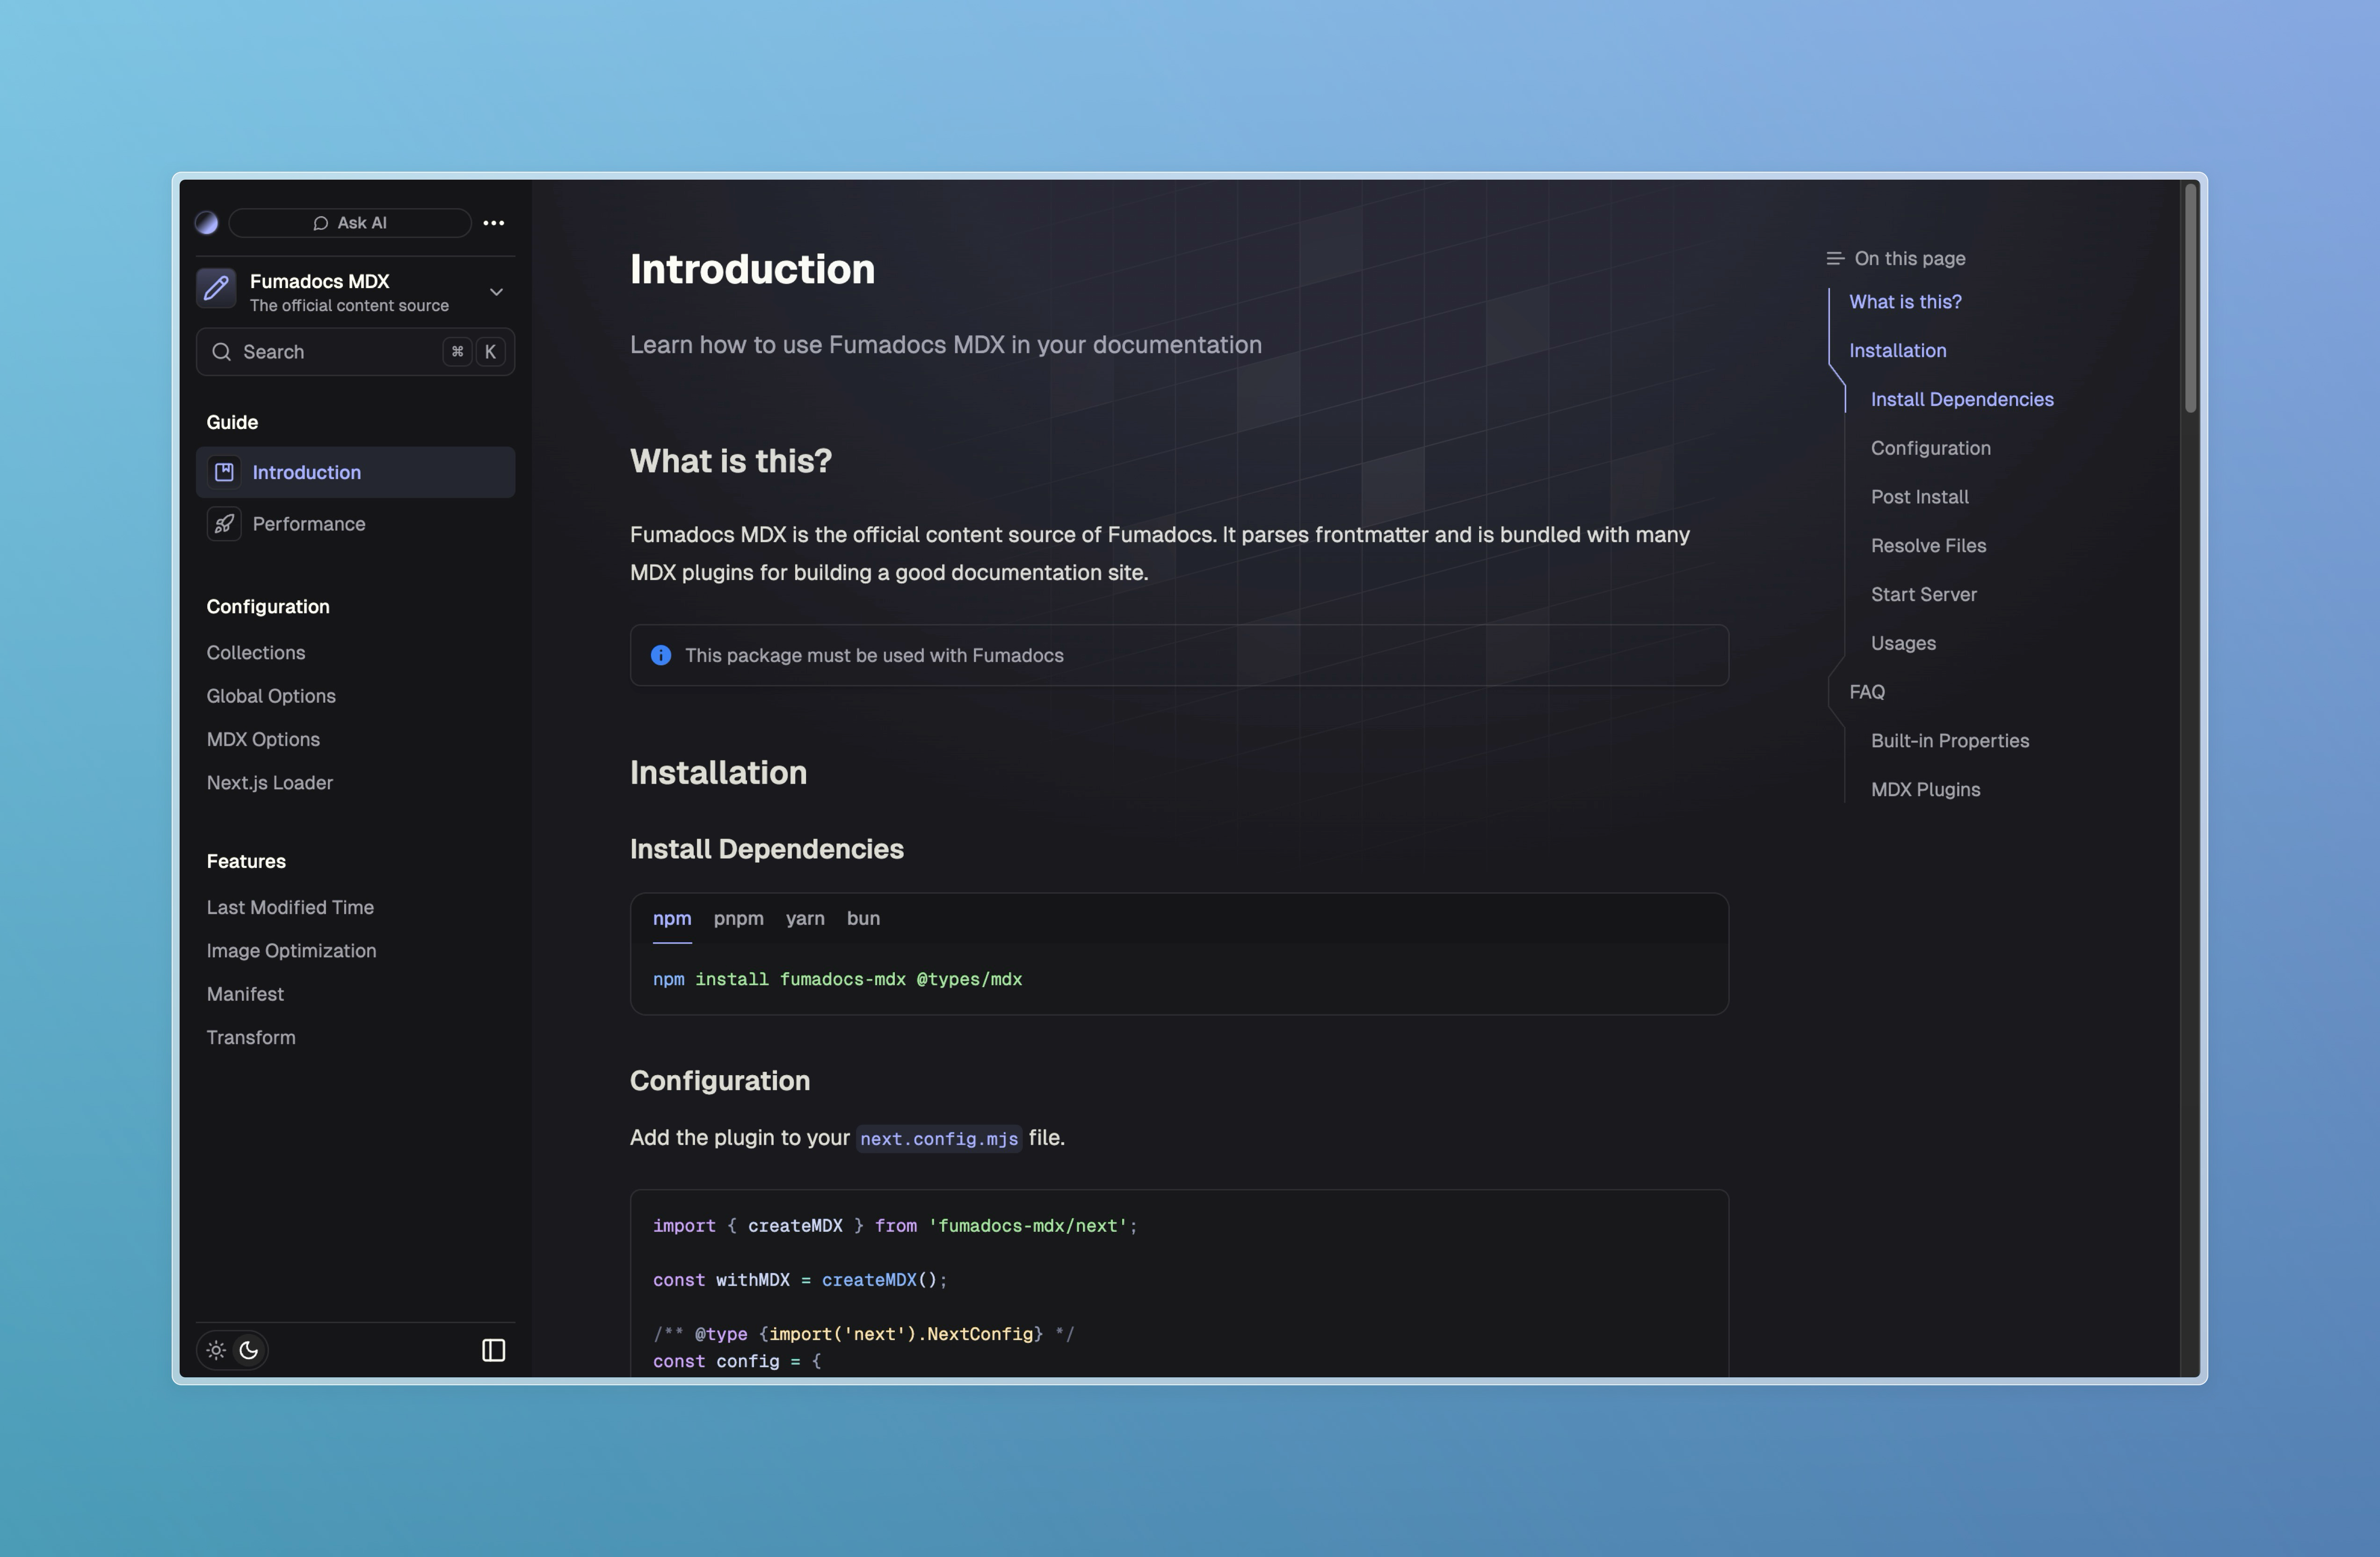Click the npm install command line

pos(837,979)
